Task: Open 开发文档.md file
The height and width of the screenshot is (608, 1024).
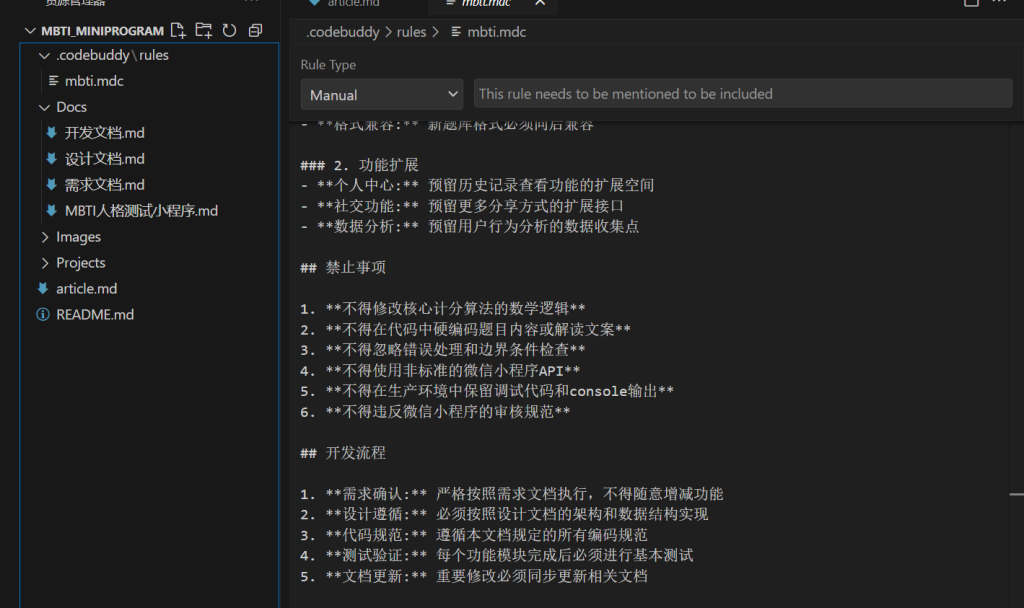Action: click(105, 133)
